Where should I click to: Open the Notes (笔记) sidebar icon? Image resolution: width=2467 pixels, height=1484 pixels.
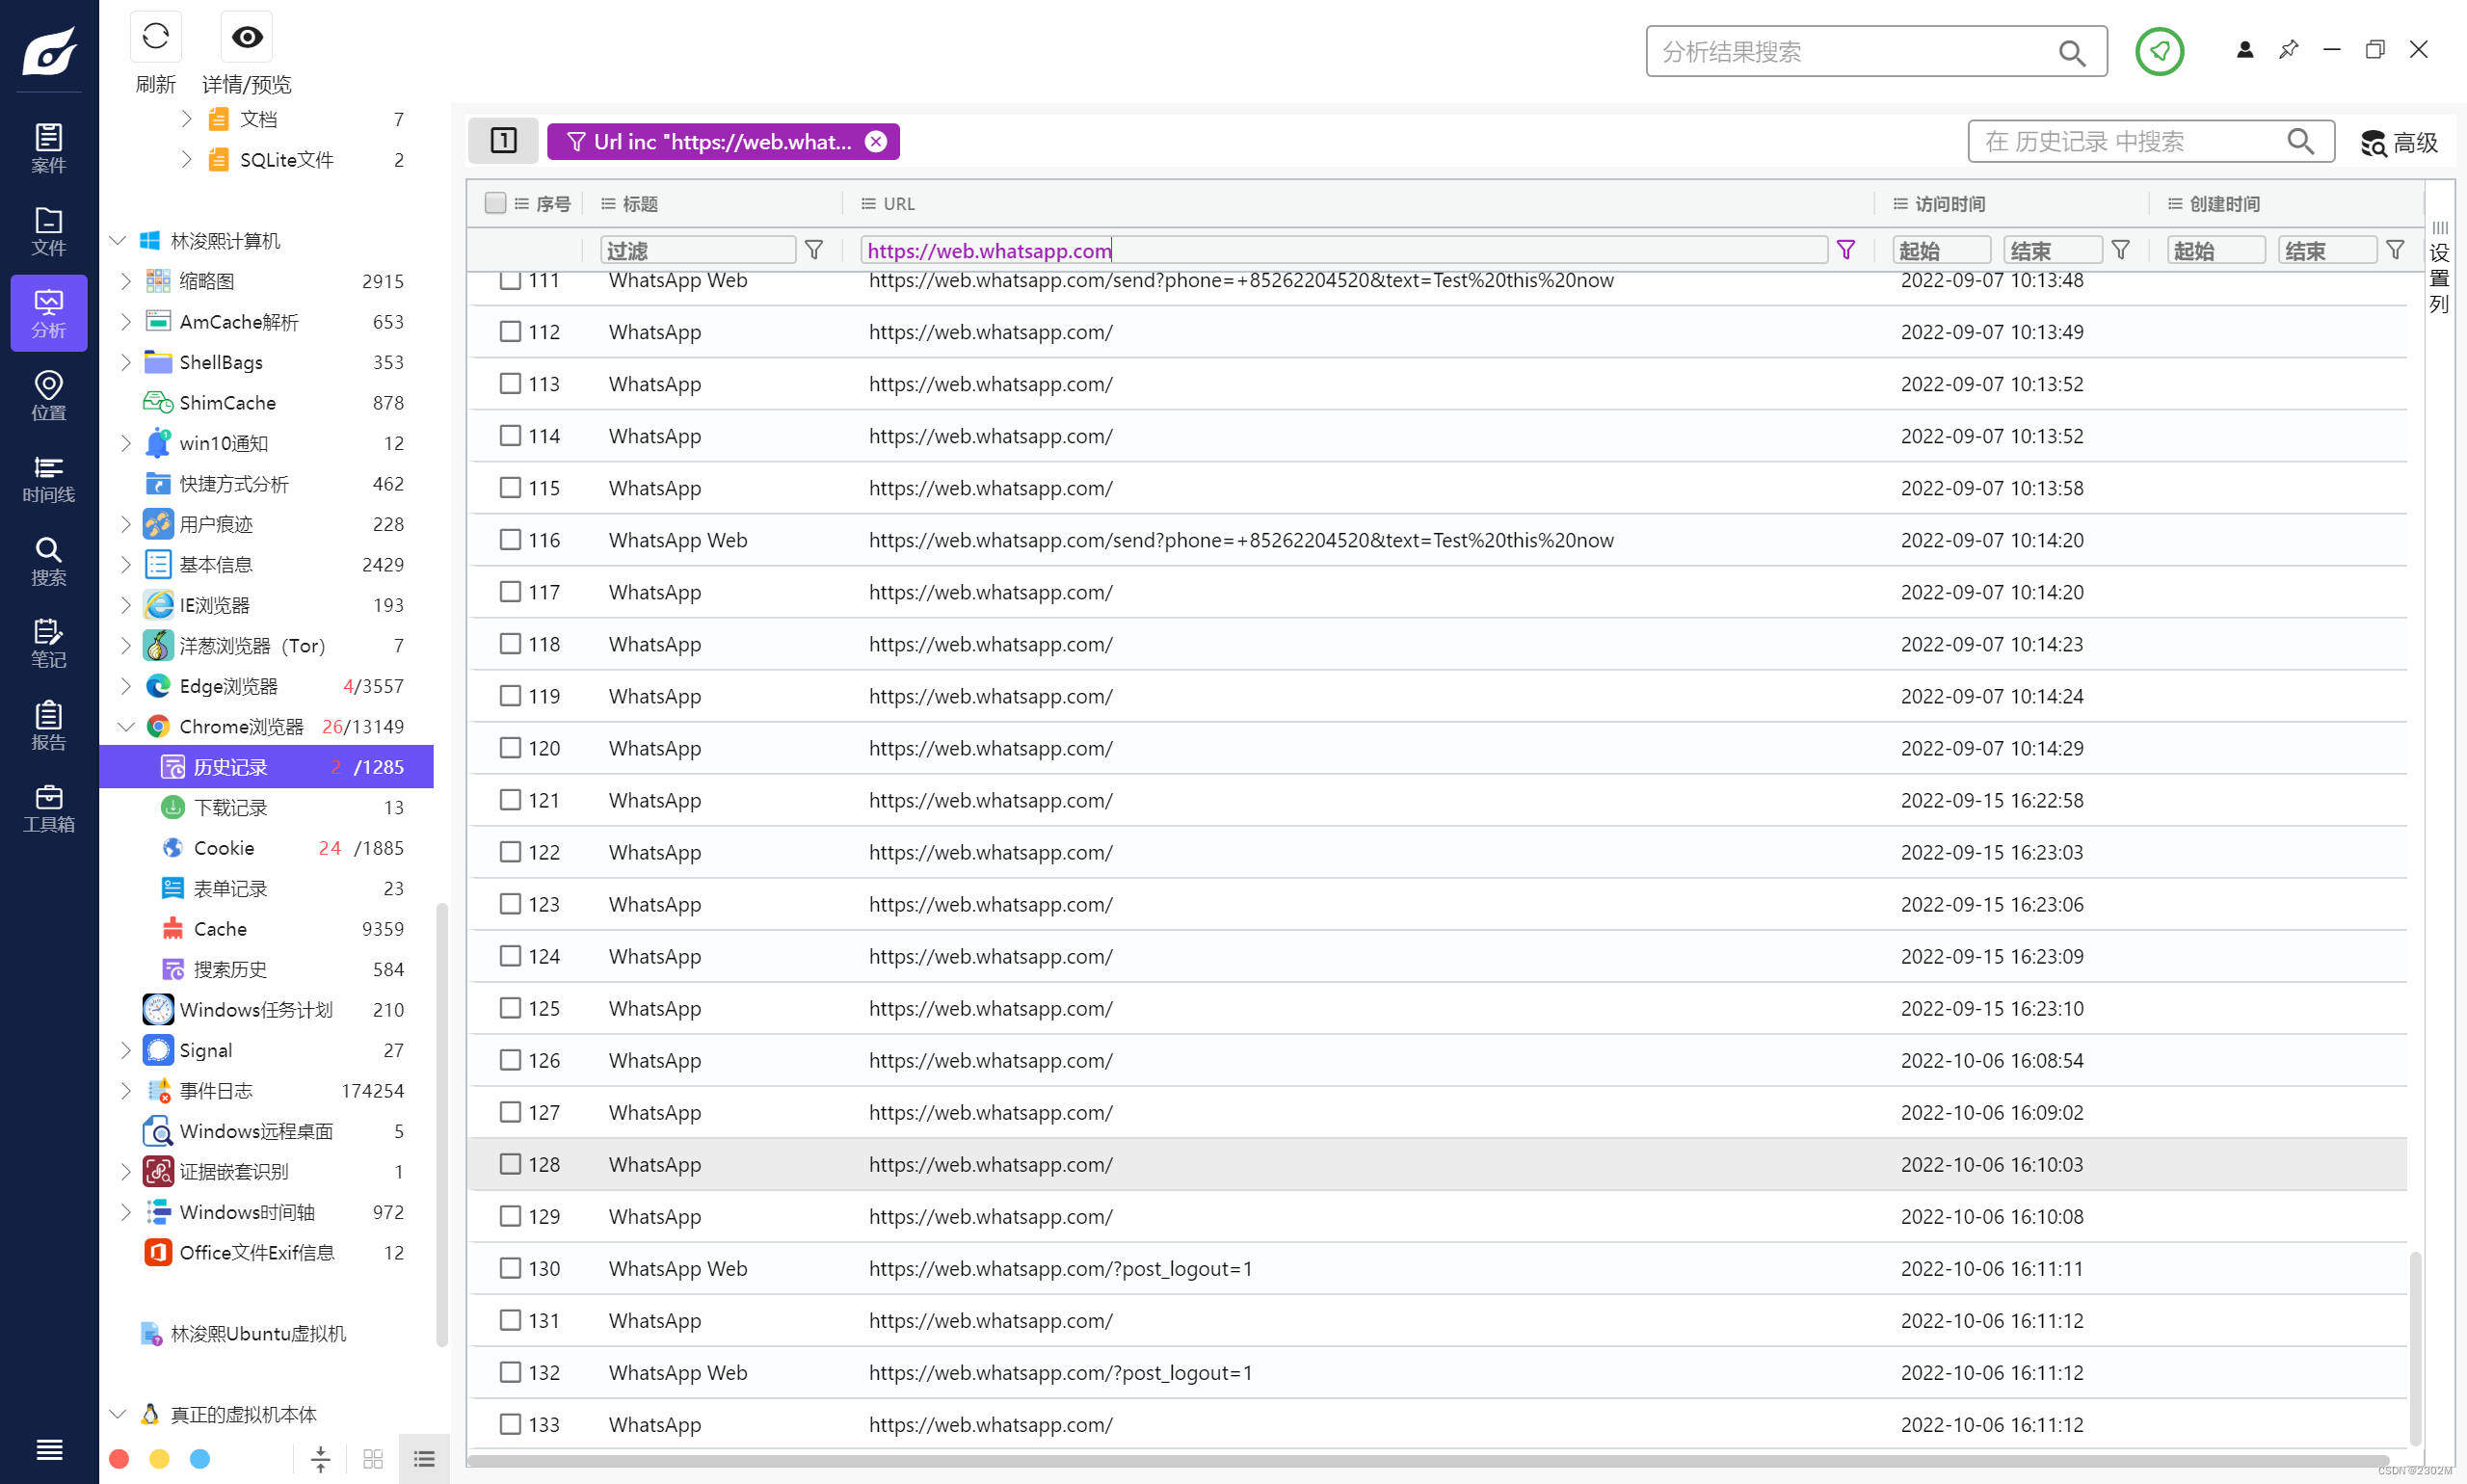(48, 643)
